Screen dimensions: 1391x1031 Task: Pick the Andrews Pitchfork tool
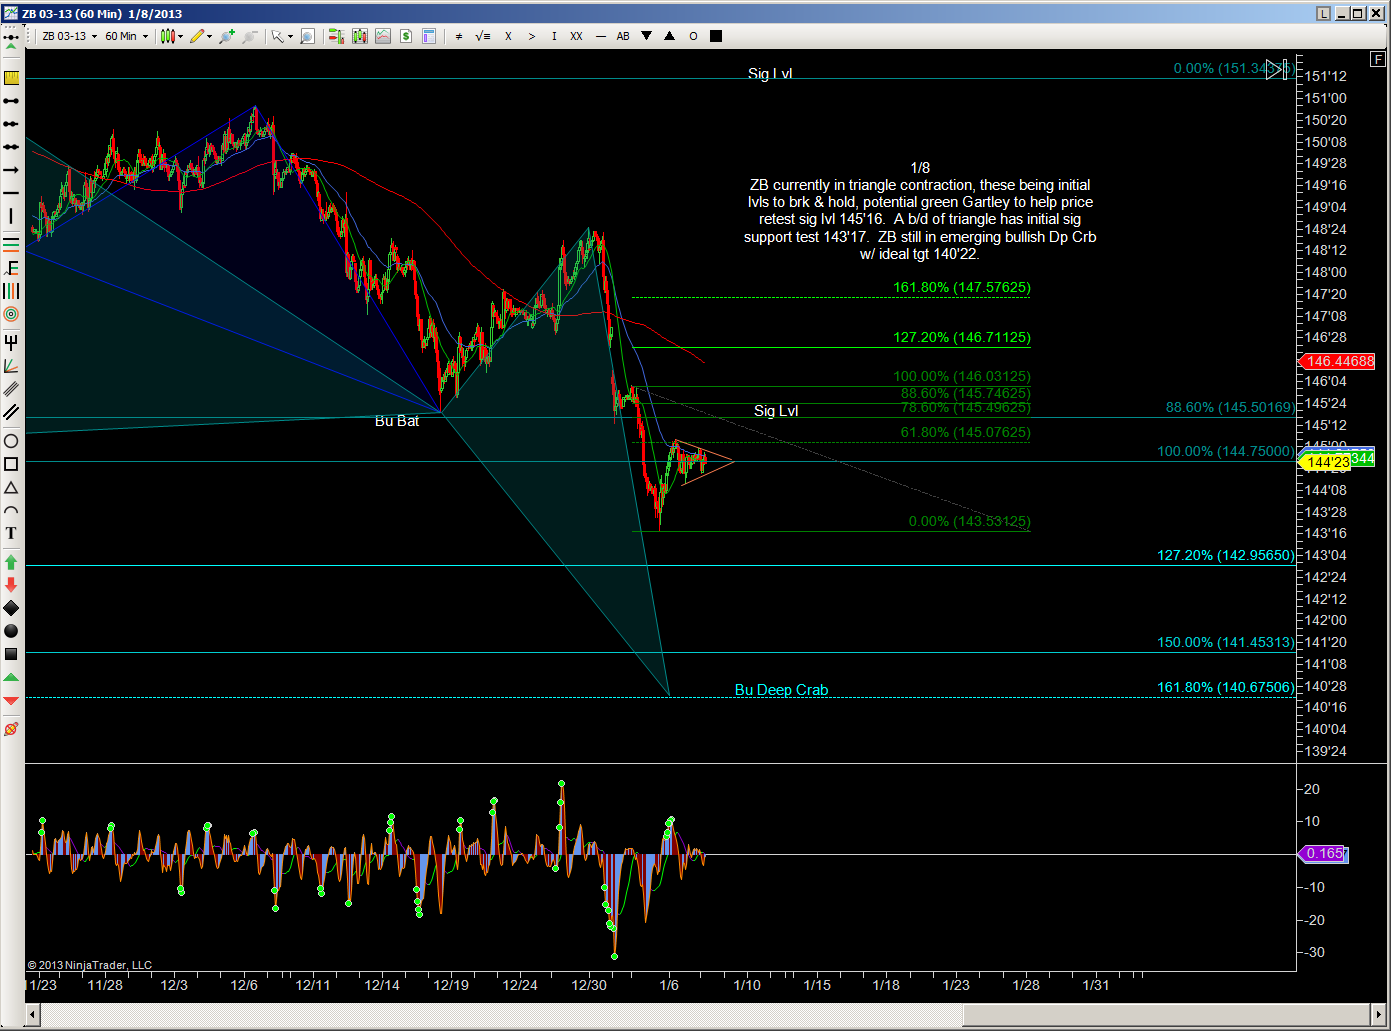(x=11, y=343)
